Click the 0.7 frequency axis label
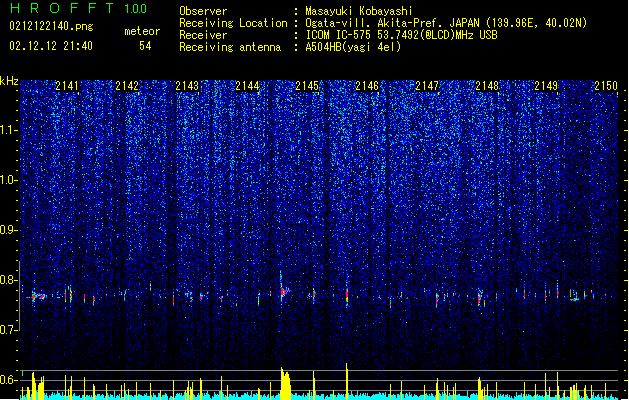The width and height of the screenshot is (629, 400). [8, 330]
